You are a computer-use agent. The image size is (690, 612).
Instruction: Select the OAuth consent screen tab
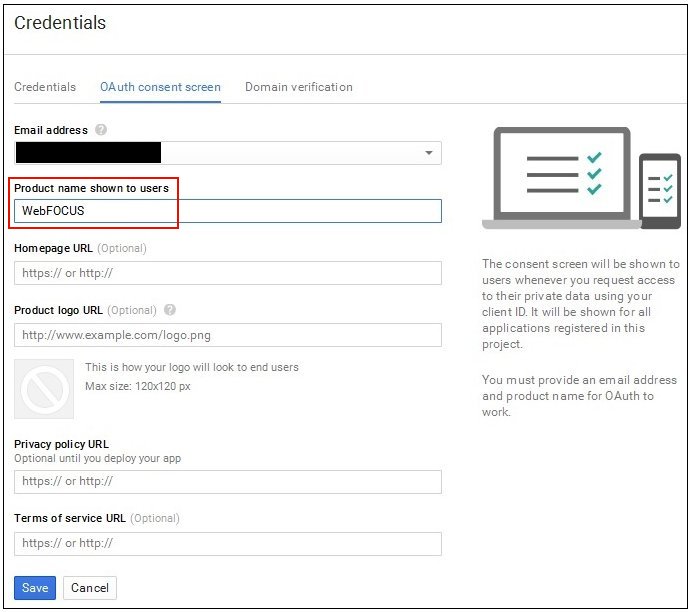tap(160, 87)
